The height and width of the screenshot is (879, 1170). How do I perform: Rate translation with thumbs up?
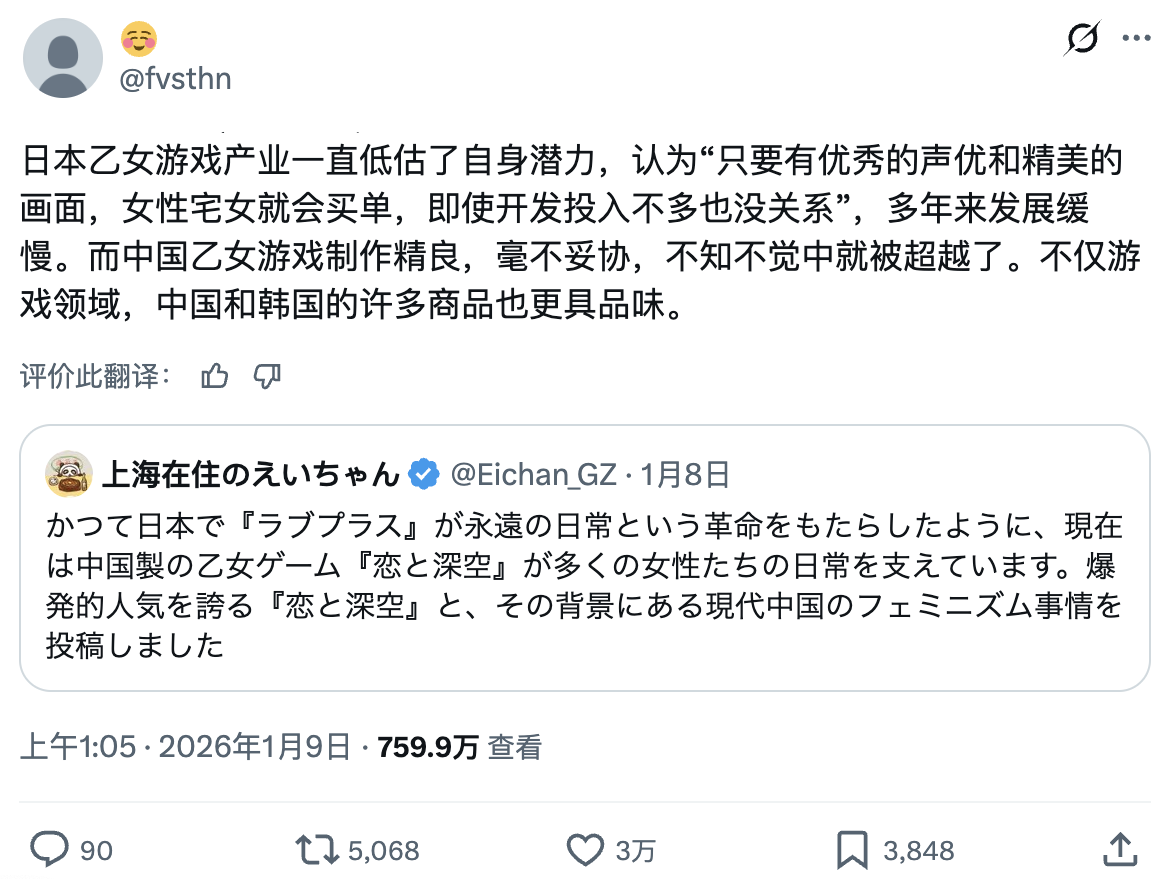coord(215,376)
